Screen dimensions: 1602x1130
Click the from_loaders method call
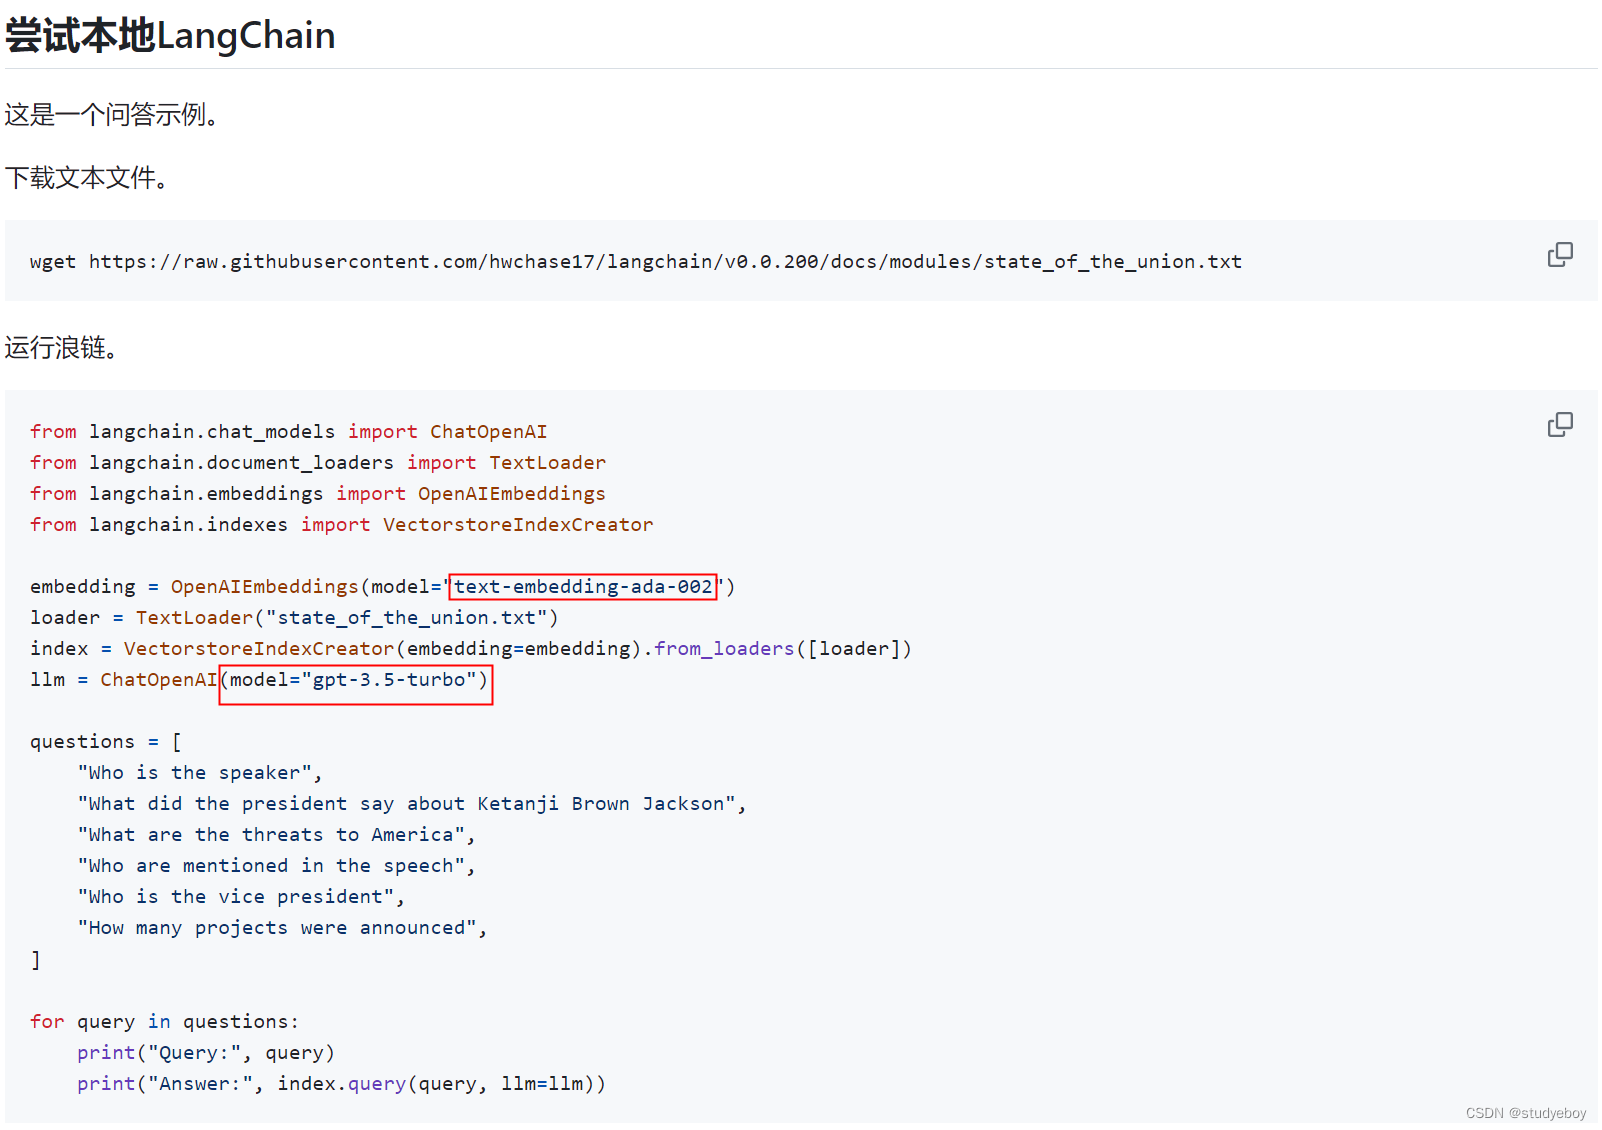click(723, 649)
